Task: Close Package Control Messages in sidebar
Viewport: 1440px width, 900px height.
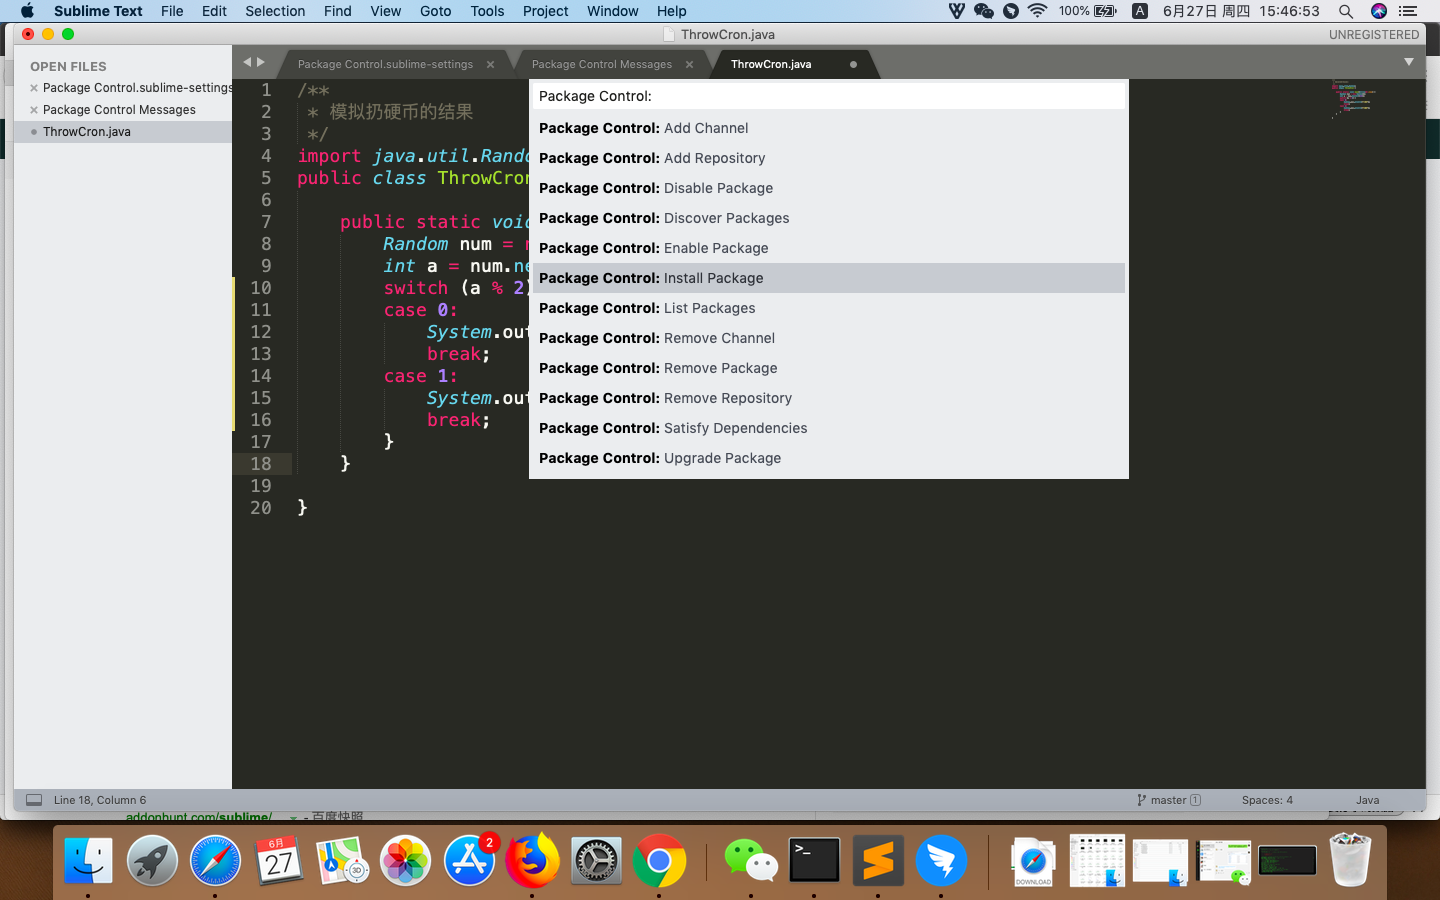Action: (34, 110)
